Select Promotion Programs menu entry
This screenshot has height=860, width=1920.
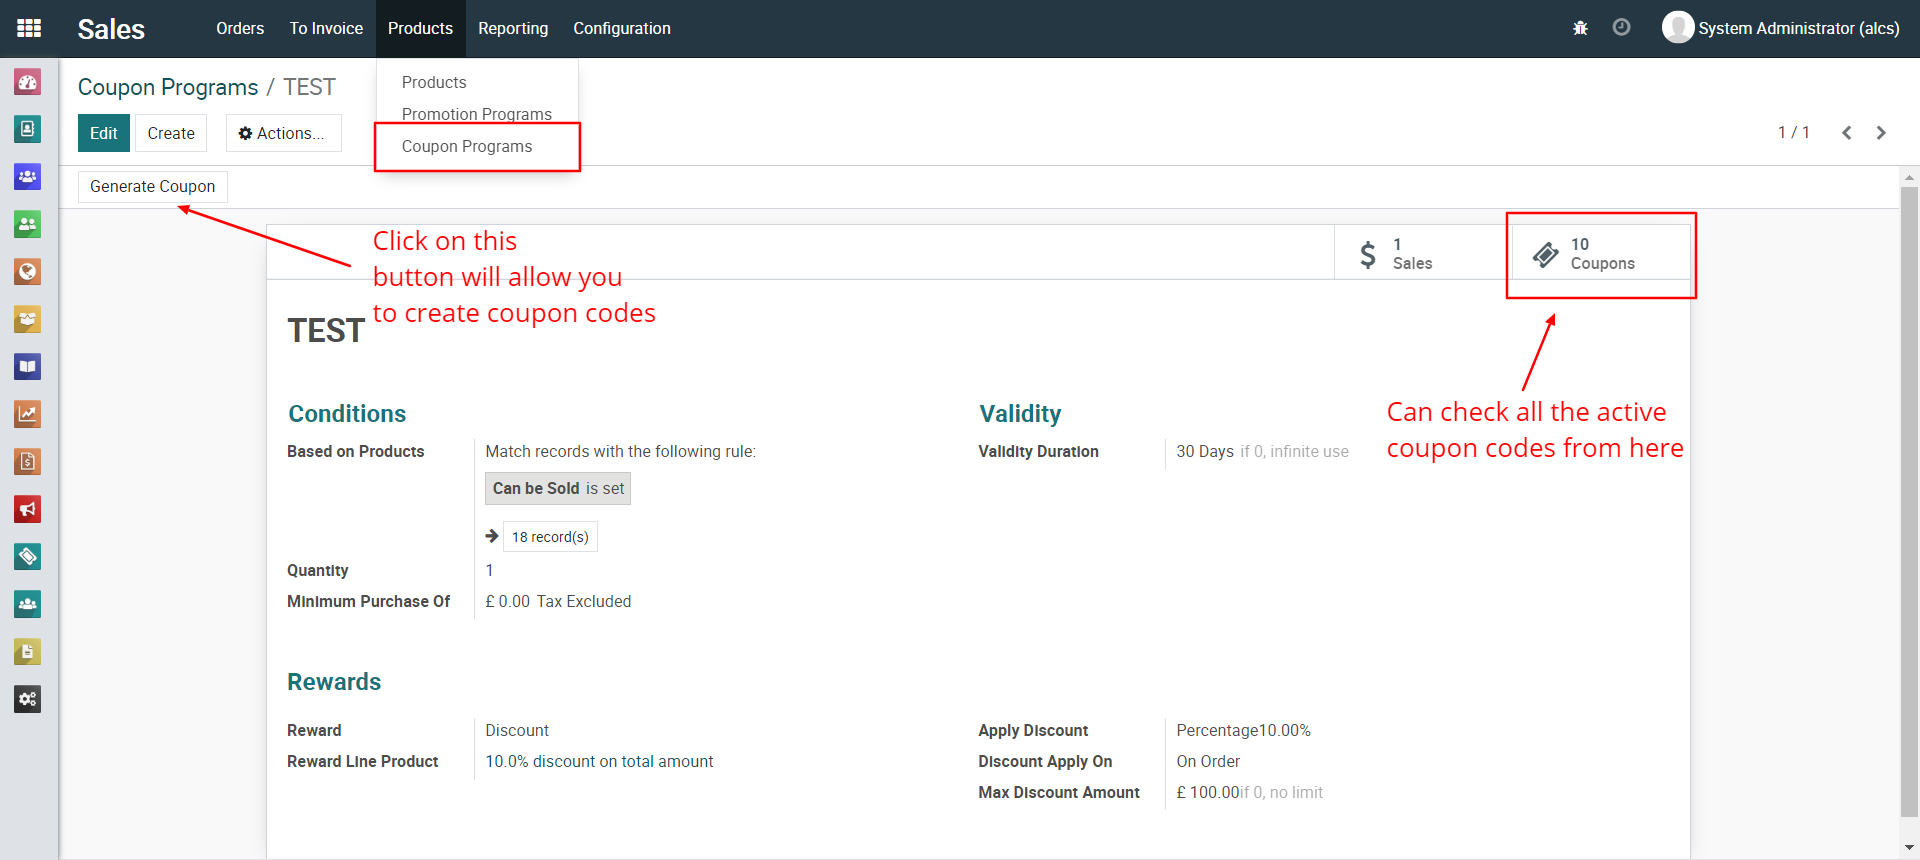click(x=476, y=114)
